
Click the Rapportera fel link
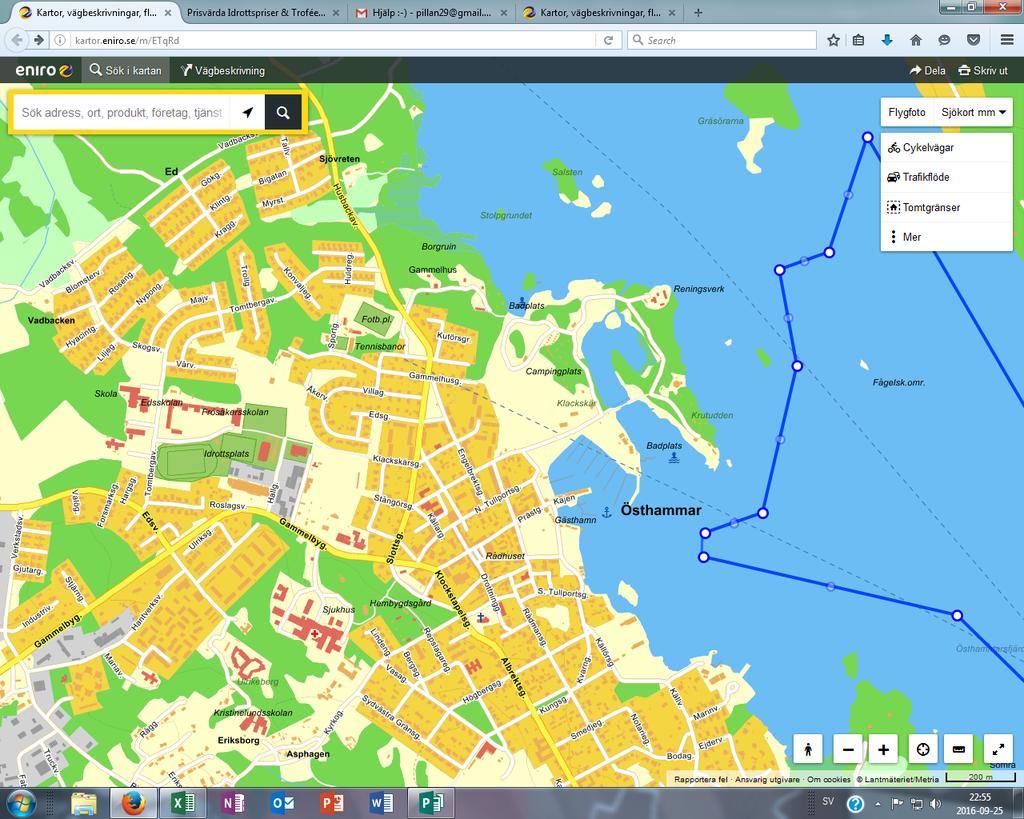point(701,779)
